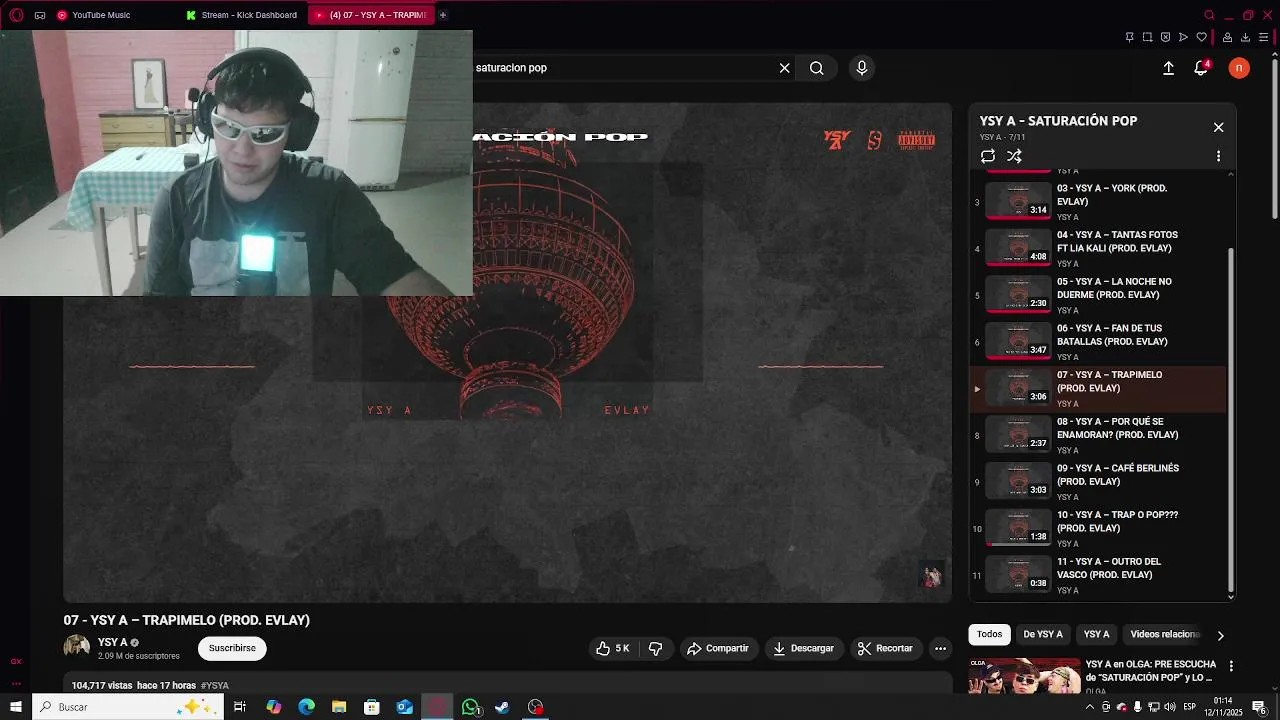Start voice search with microphone icon
Screen dimensions: 1280x720
862,68
